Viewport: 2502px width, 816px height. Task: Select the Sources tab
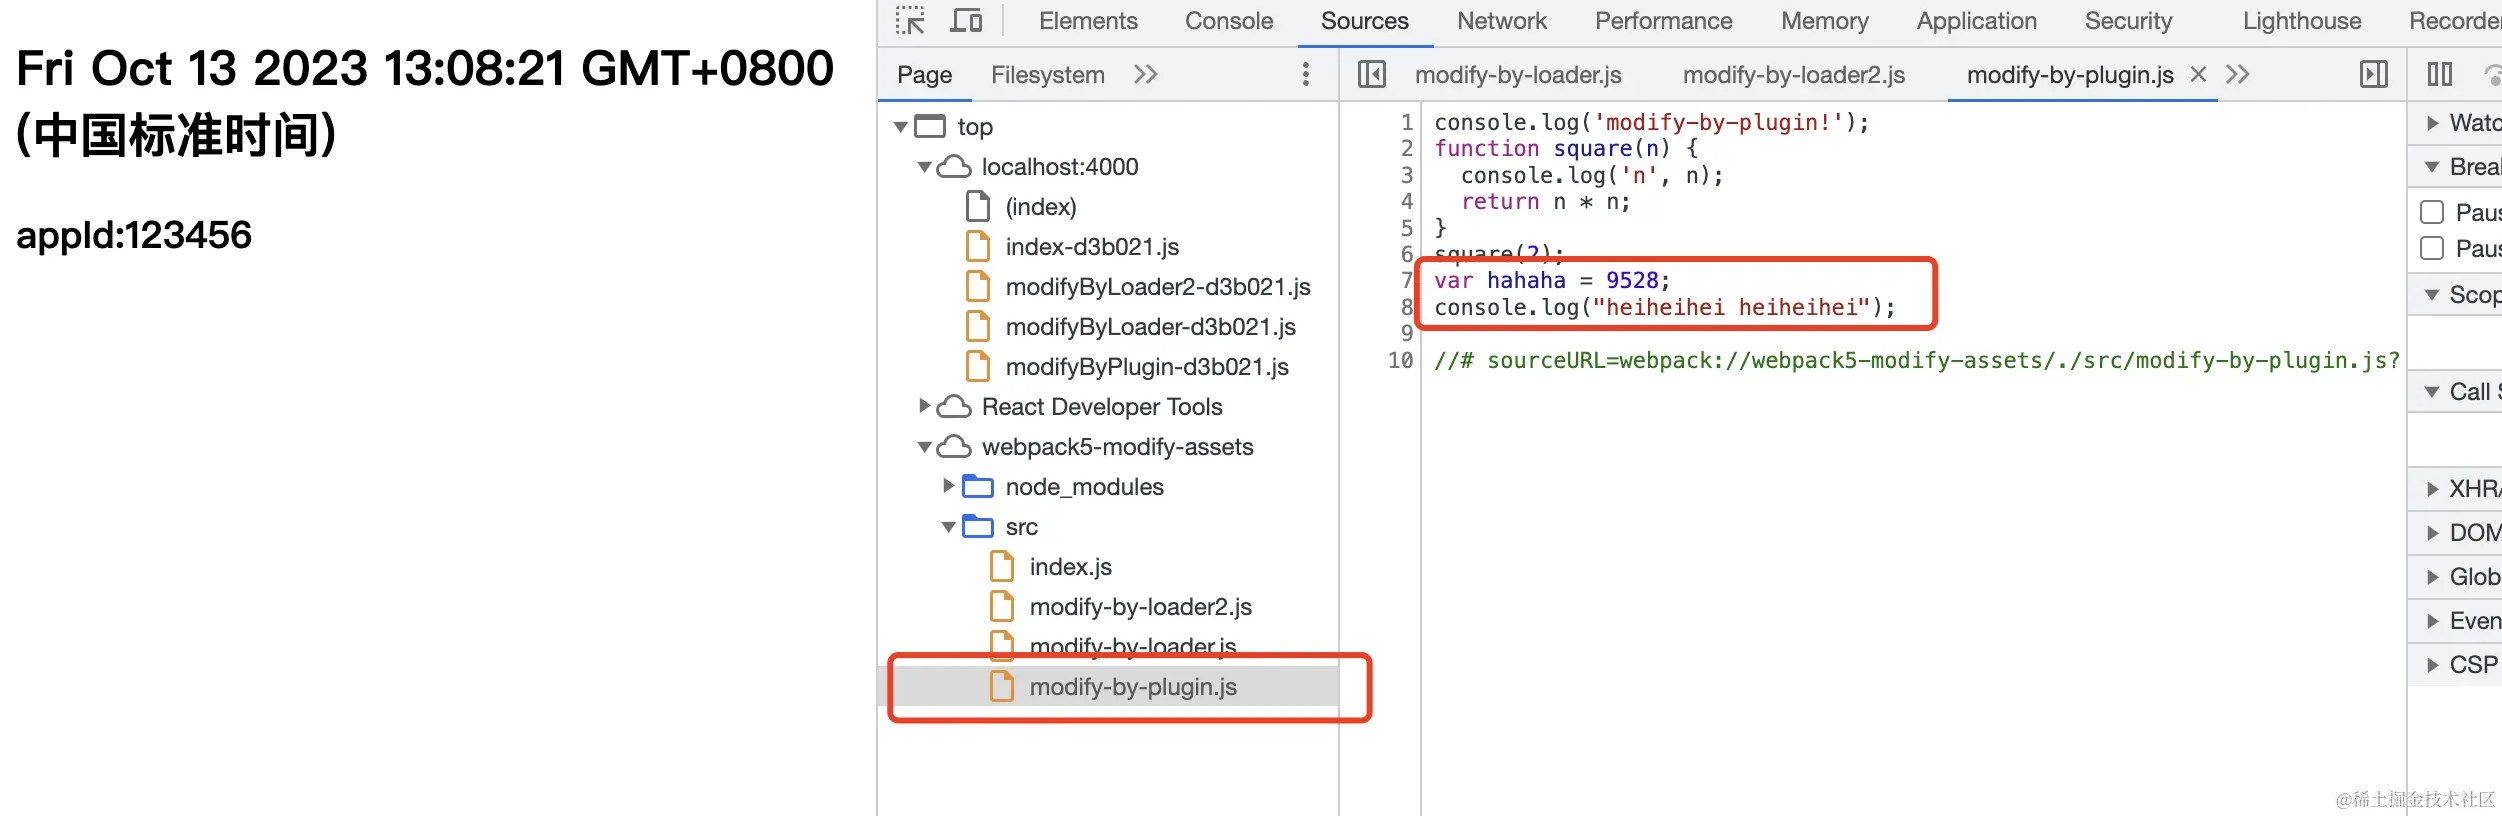(1365, 21)
